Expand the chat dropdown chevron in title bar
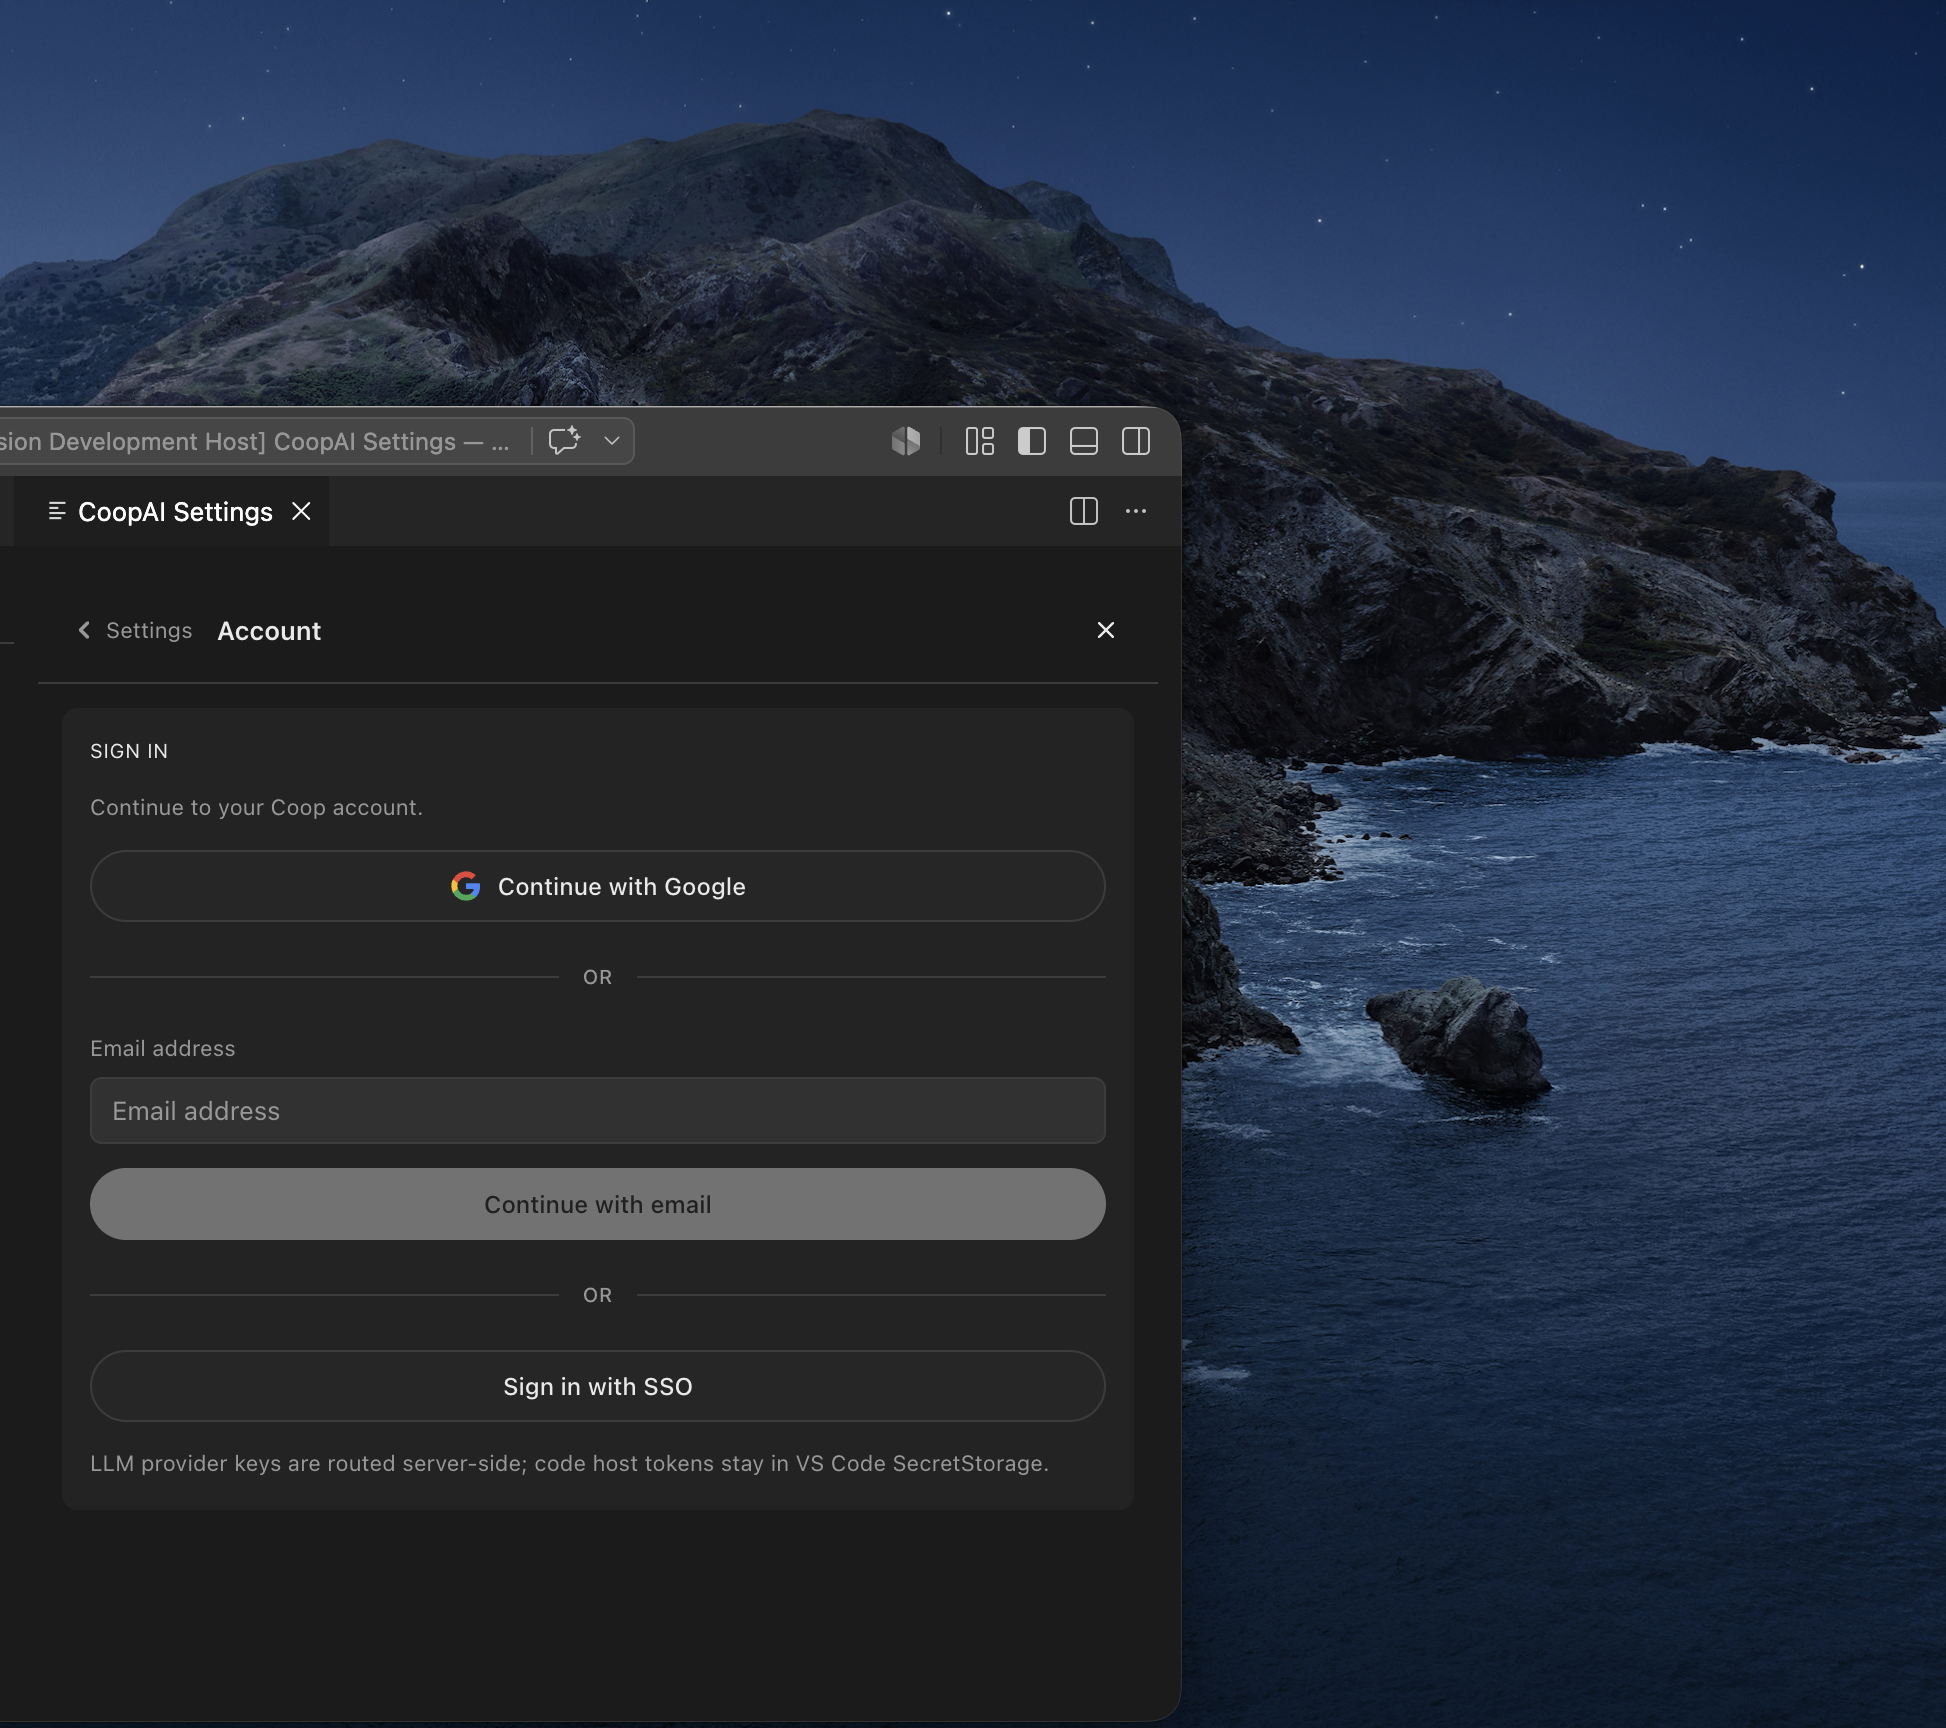 tap(612, 441)
